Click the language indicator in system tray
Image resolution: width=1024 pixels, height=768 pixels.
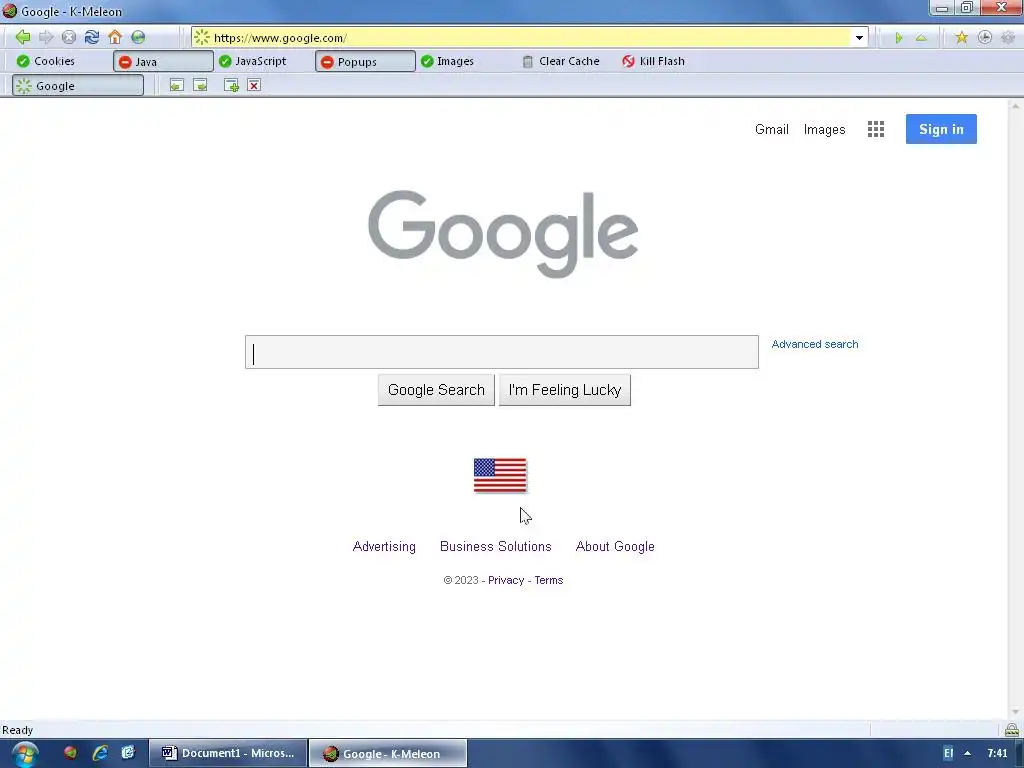coord(948,753)
